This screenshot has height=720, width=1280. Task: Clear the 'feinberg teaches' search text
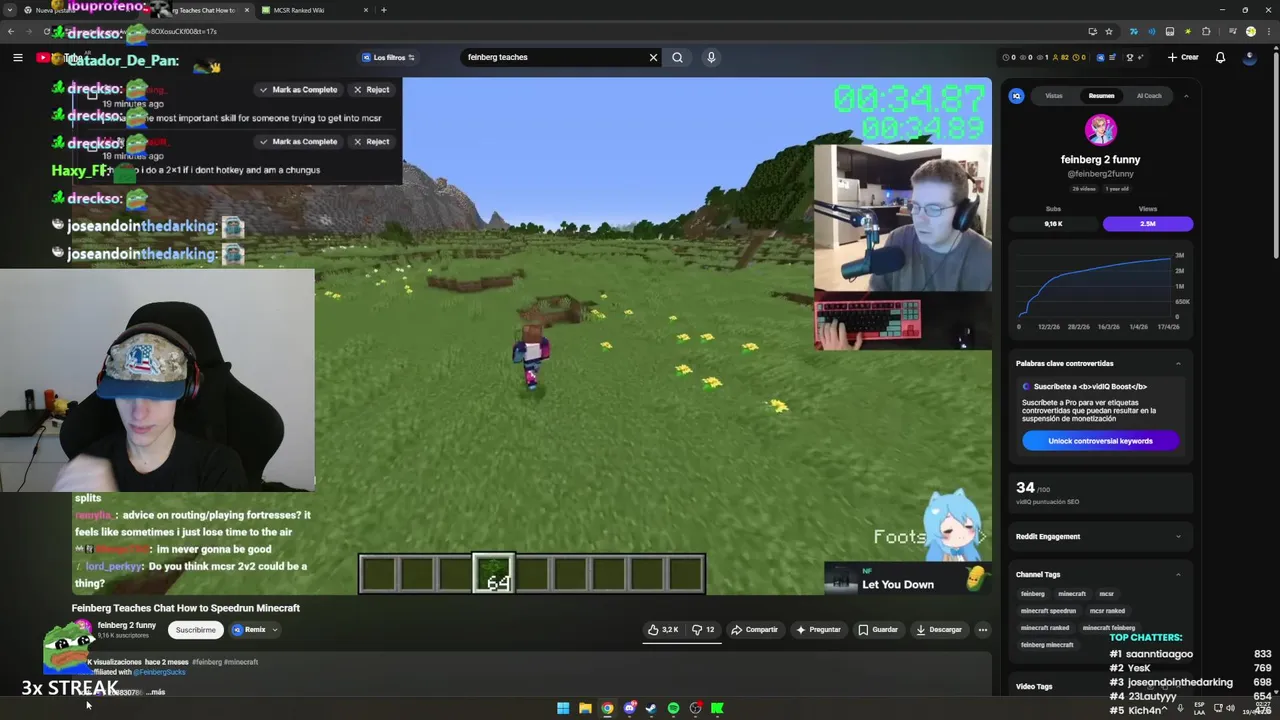[653, 57]
